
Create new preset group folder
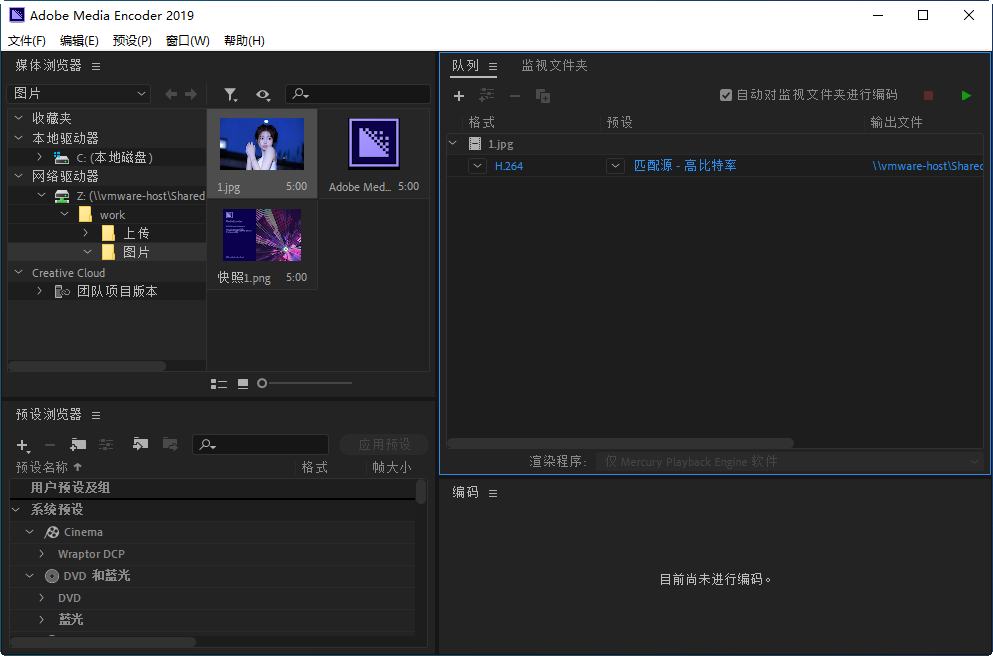(78, 445)
